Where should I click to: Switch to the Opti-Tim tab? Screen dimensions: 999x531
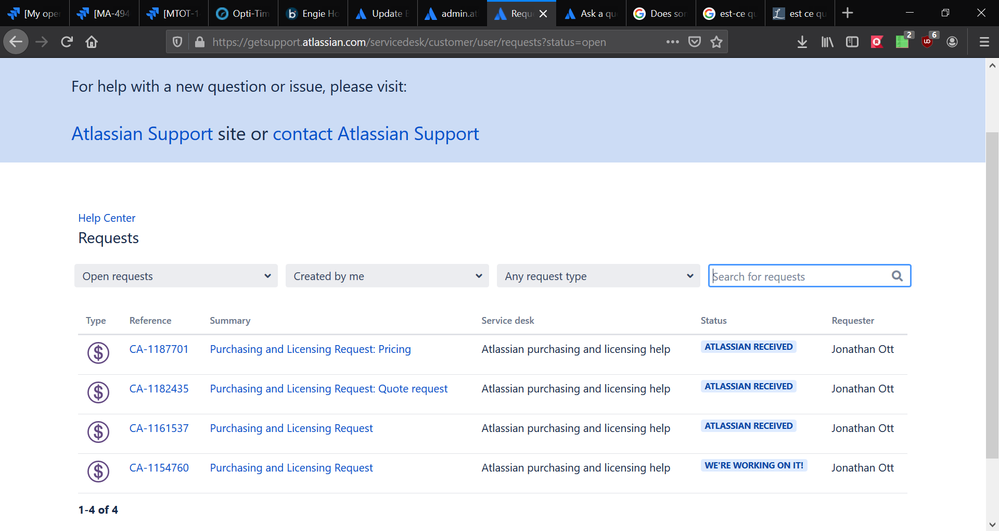(x=243, y=13)
